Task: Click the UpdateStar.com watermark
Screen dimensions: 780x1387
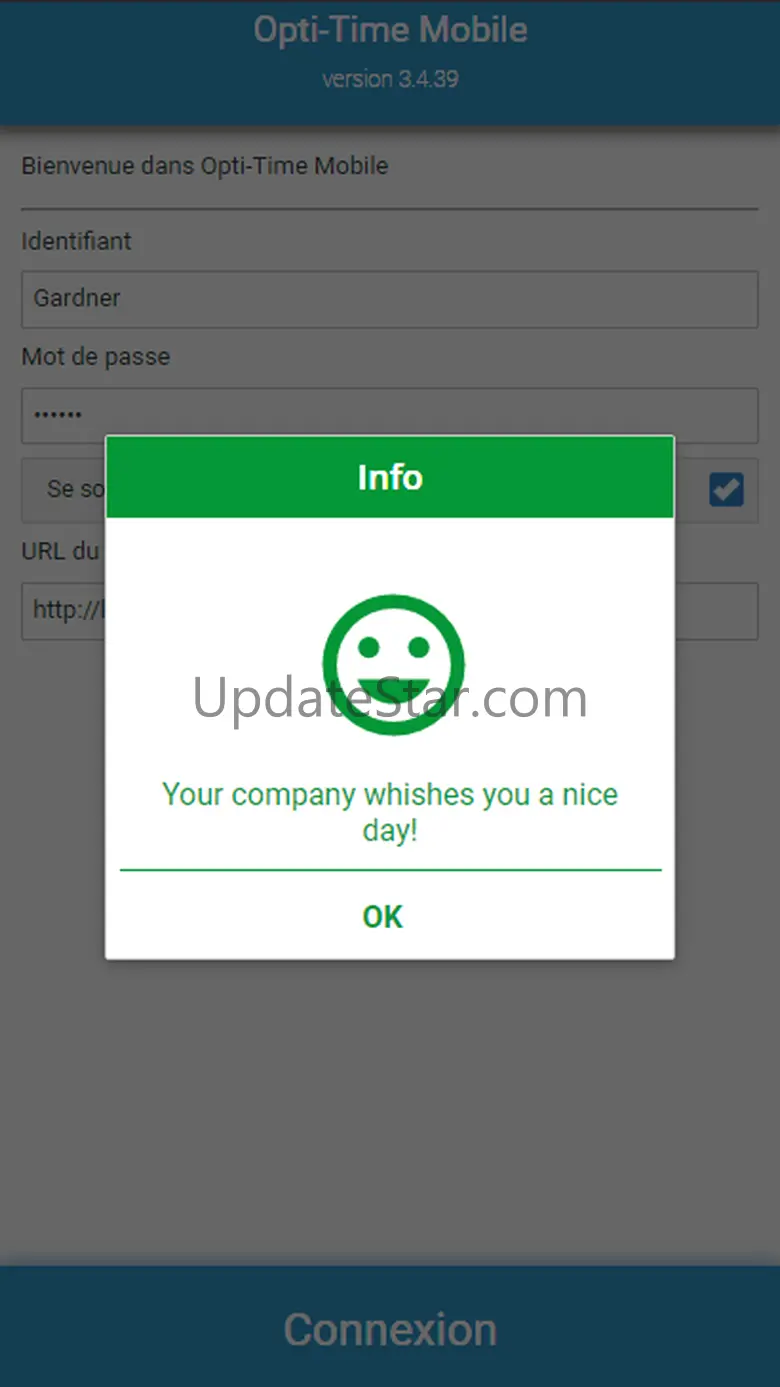Action: click(390, 698)
